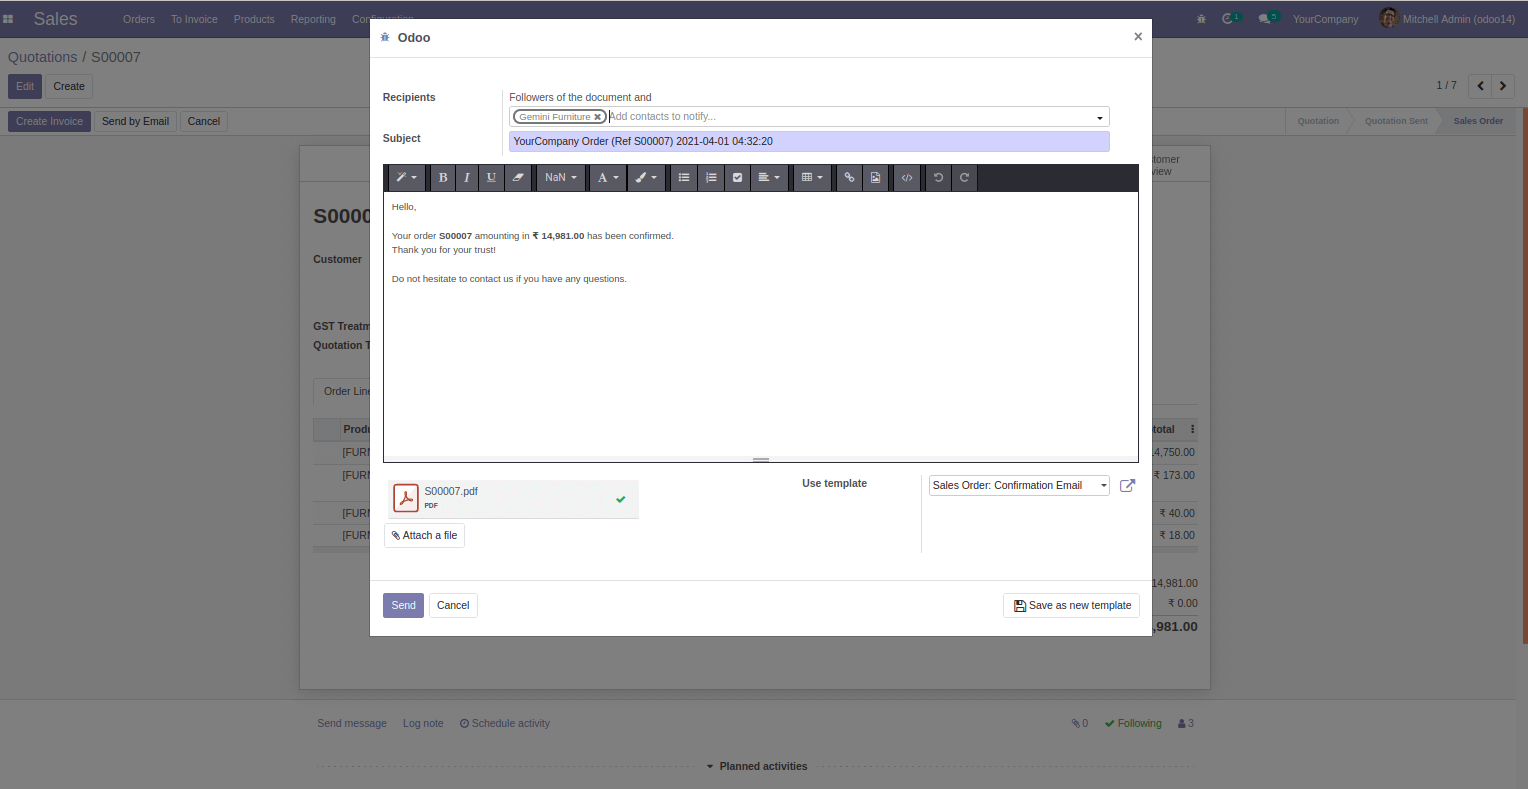Insert a checklist in editor

[738, 178]
